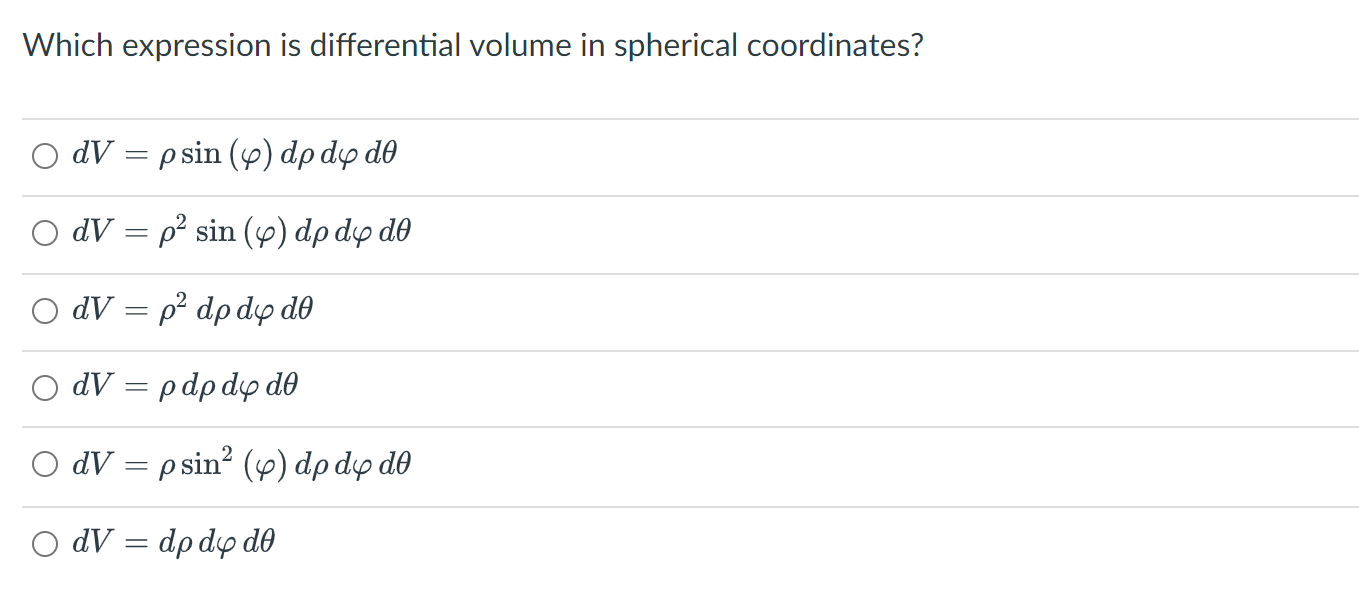Select the third radio button in the list
The image size is (1359, 589).
(x=44, y=311)
